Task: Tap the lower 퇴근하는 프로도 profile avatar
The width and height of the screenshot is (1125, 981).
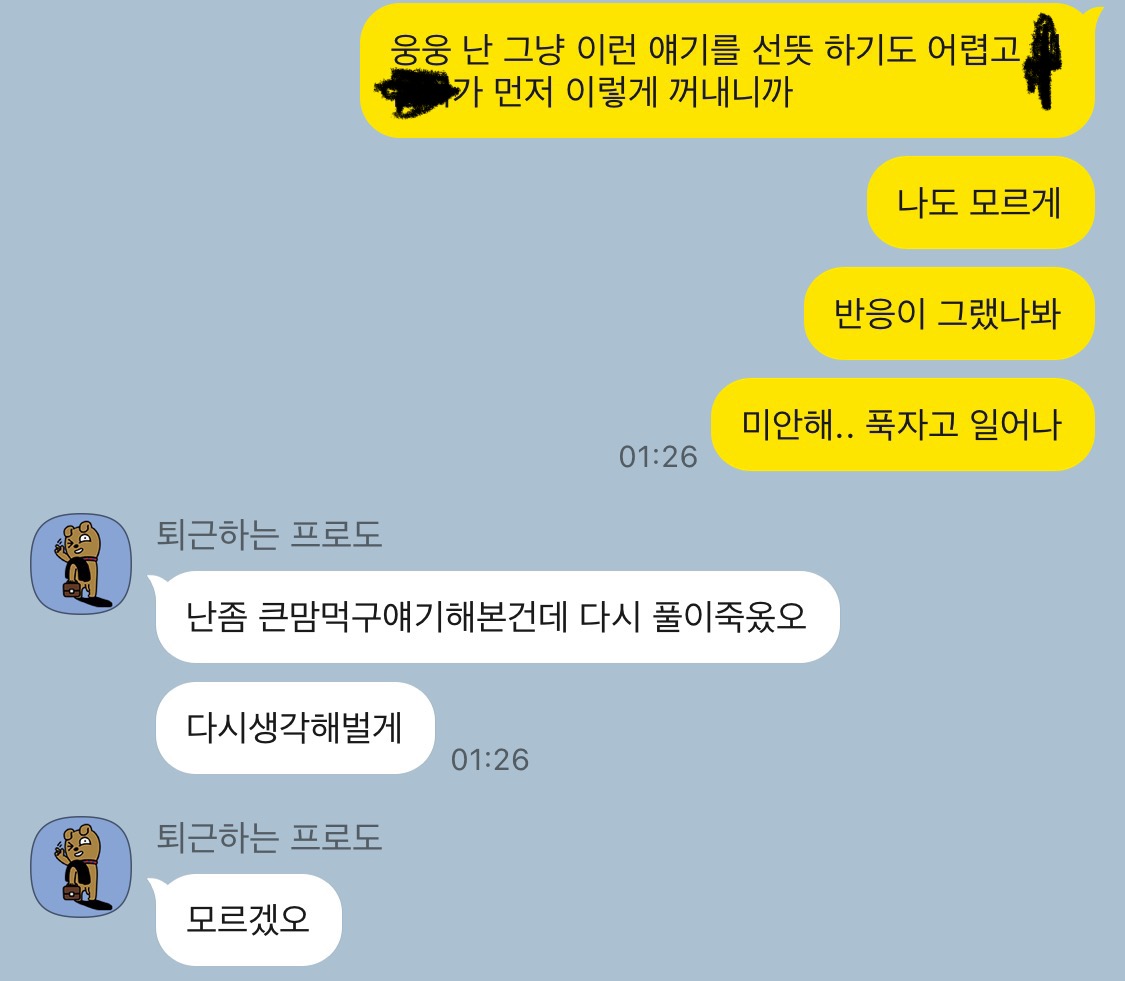Action: tap(81, 867)
